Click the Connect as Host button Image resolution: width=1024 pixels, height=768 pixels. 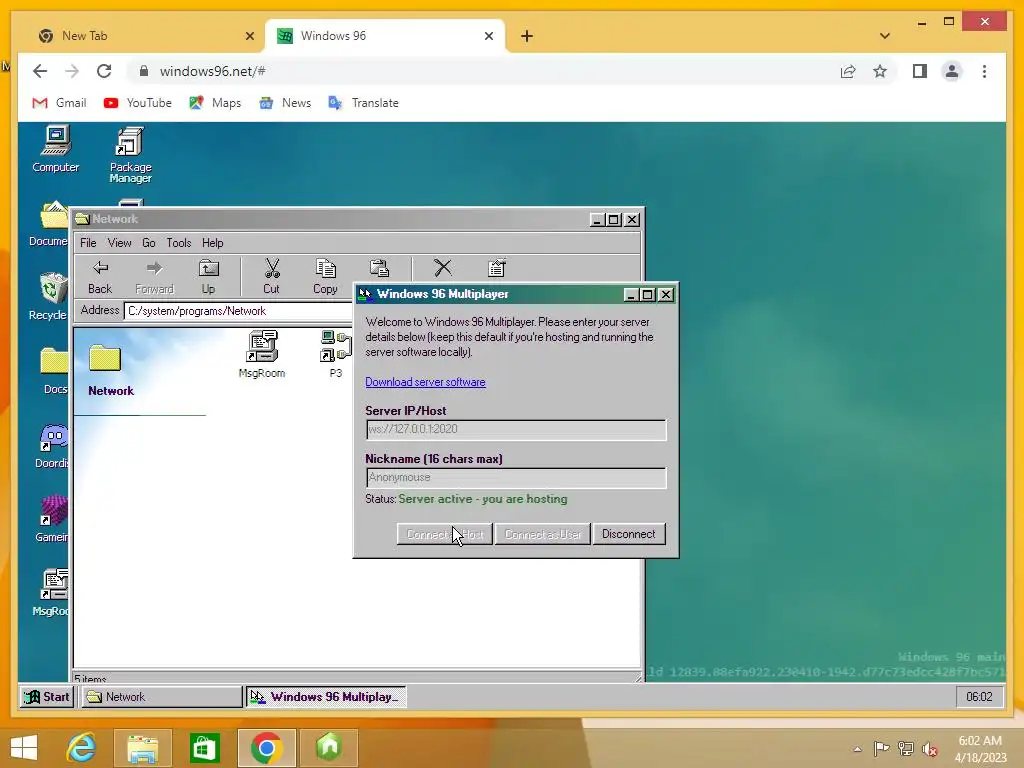pyautogui.click(x=445, y=534)
